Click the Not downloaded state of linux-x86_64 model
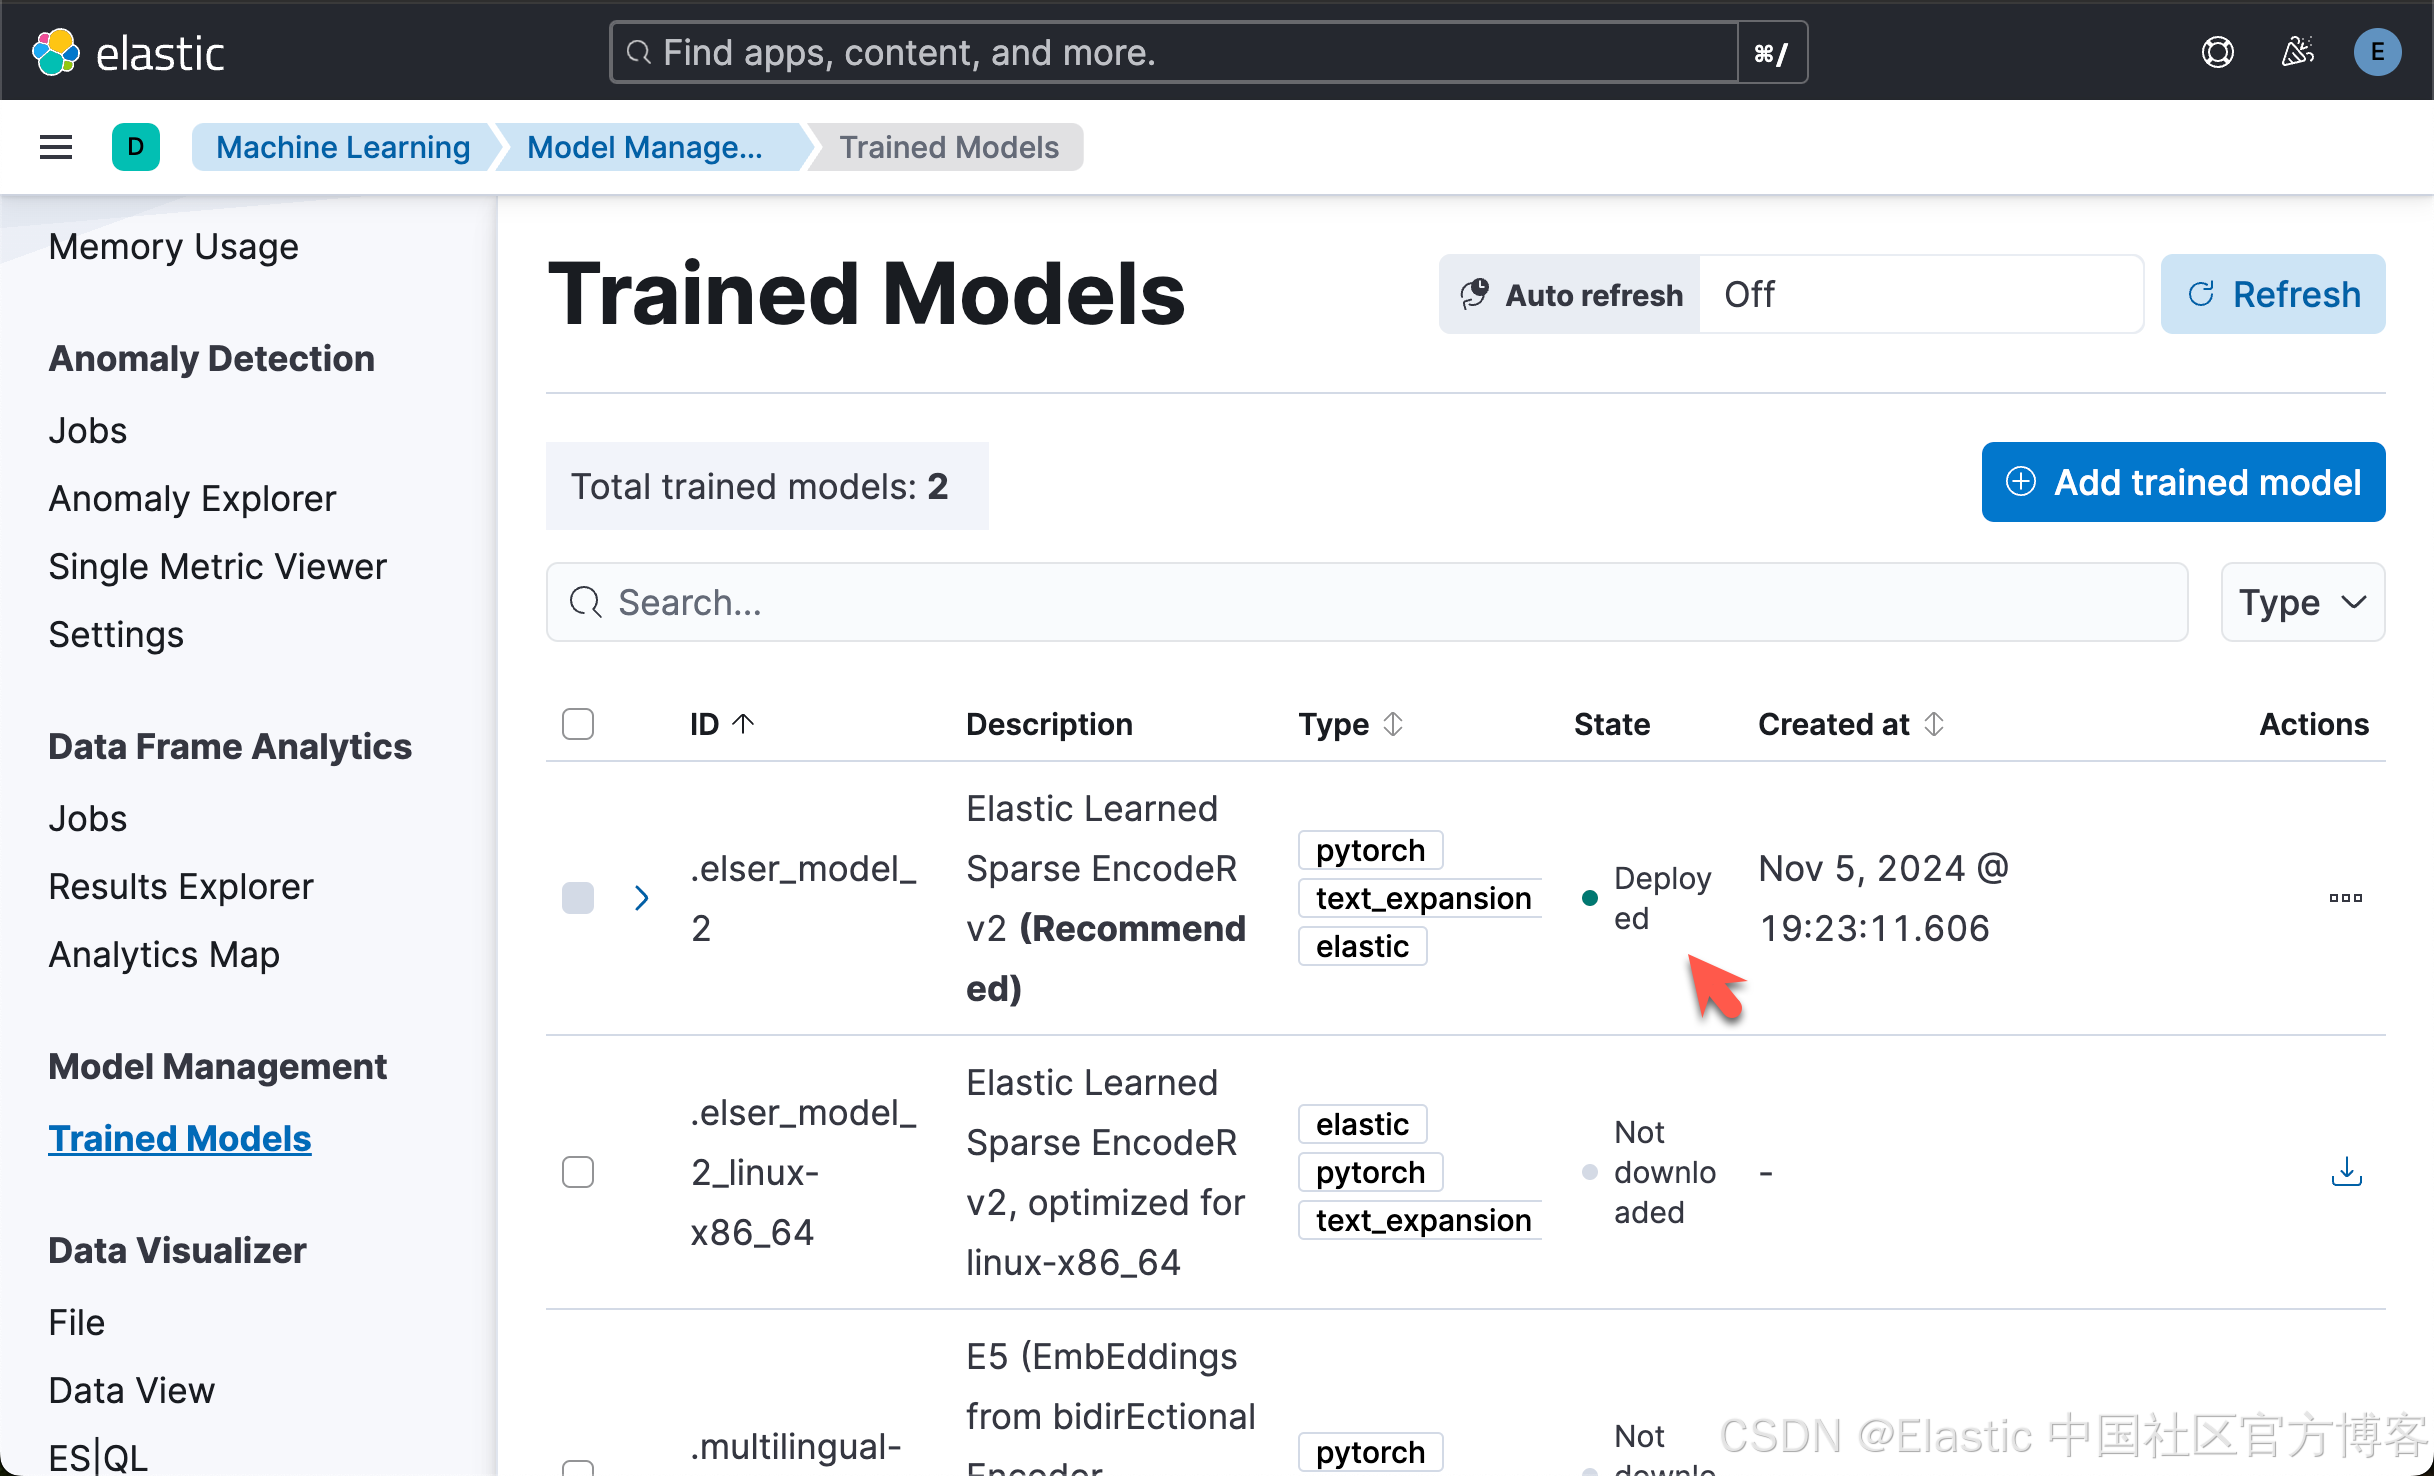Viewport: 2434px width, 1476px height. pos(1664,1172)
